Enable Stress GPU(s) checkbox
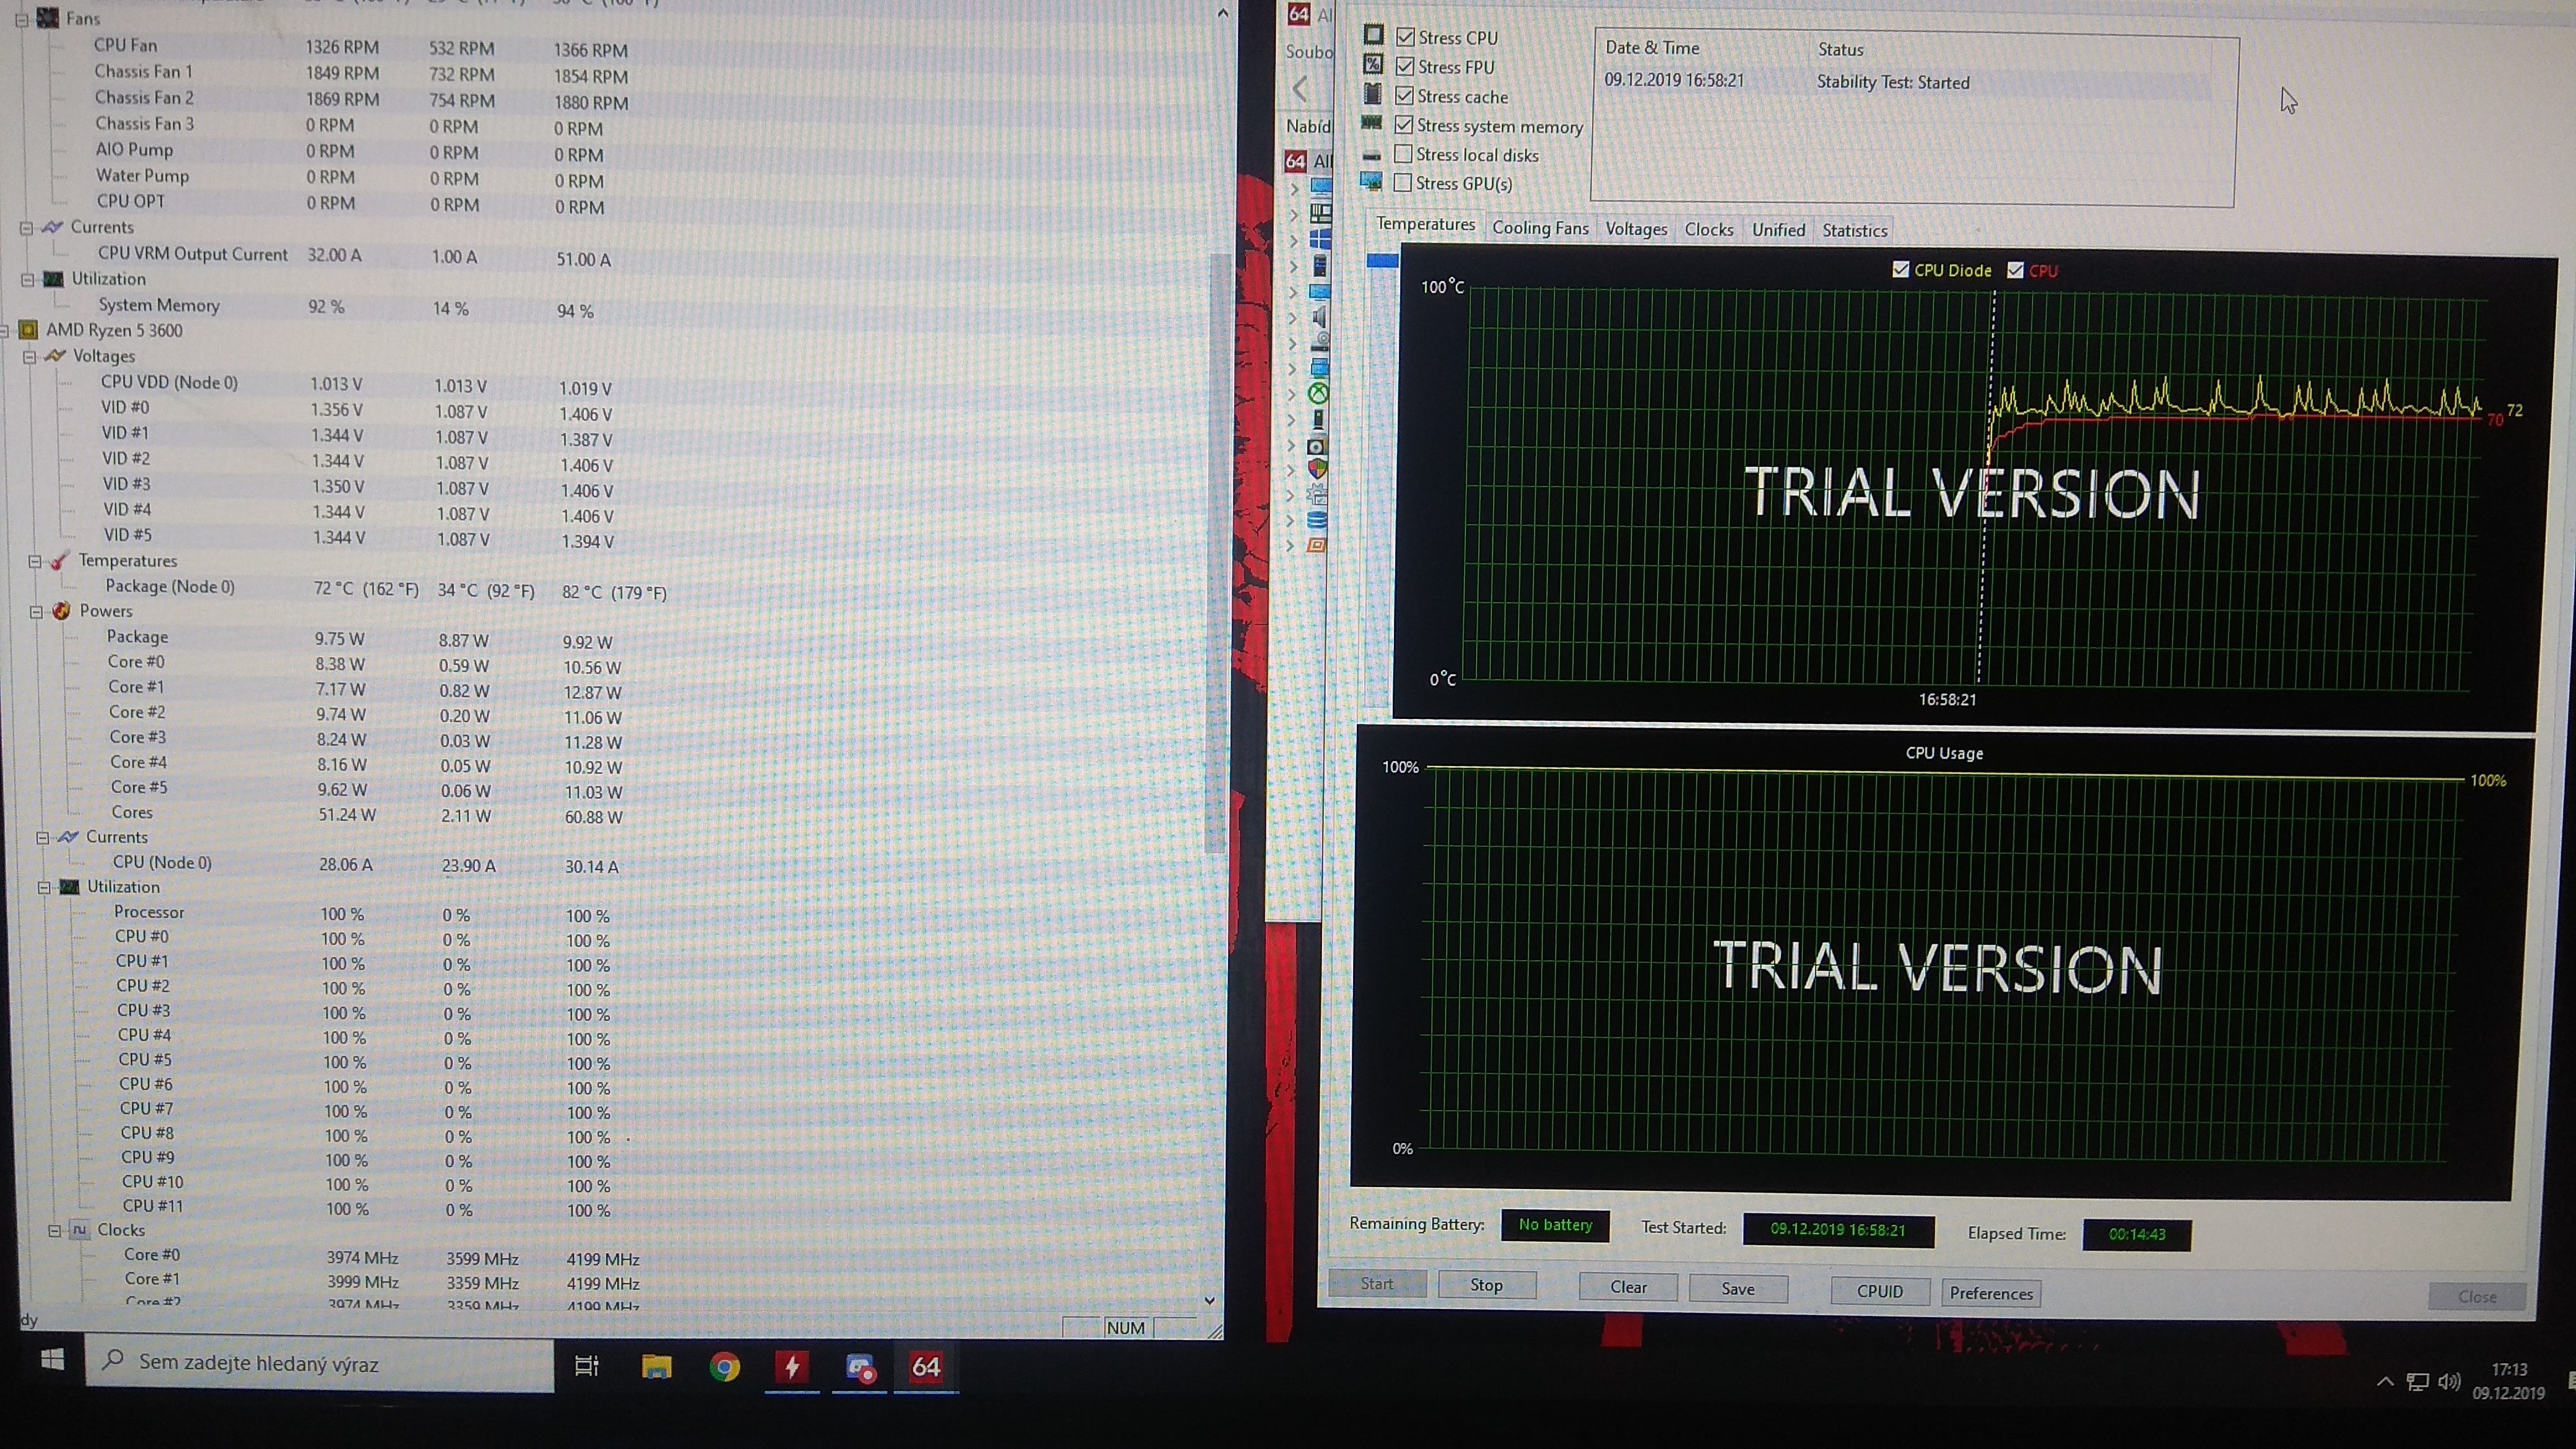 (x=1404, y=183)
